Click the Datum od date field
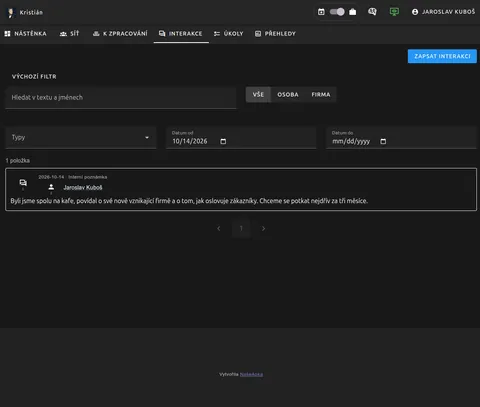The height and width of the screenshot is (407, 480). [x=241, y=138]
